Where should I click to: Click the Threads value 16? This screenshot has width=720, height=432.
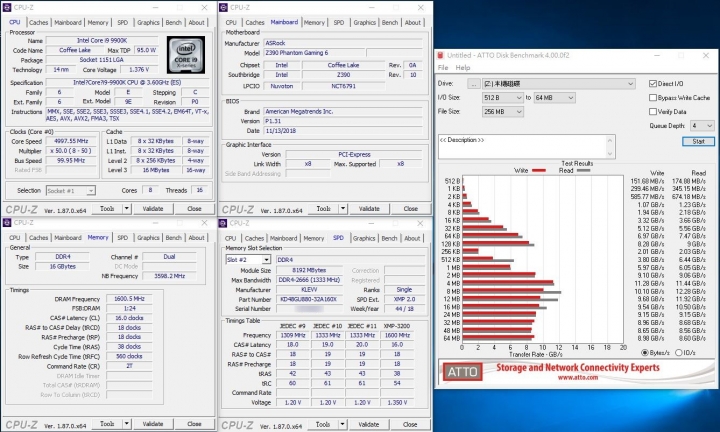tap(200, 190)
